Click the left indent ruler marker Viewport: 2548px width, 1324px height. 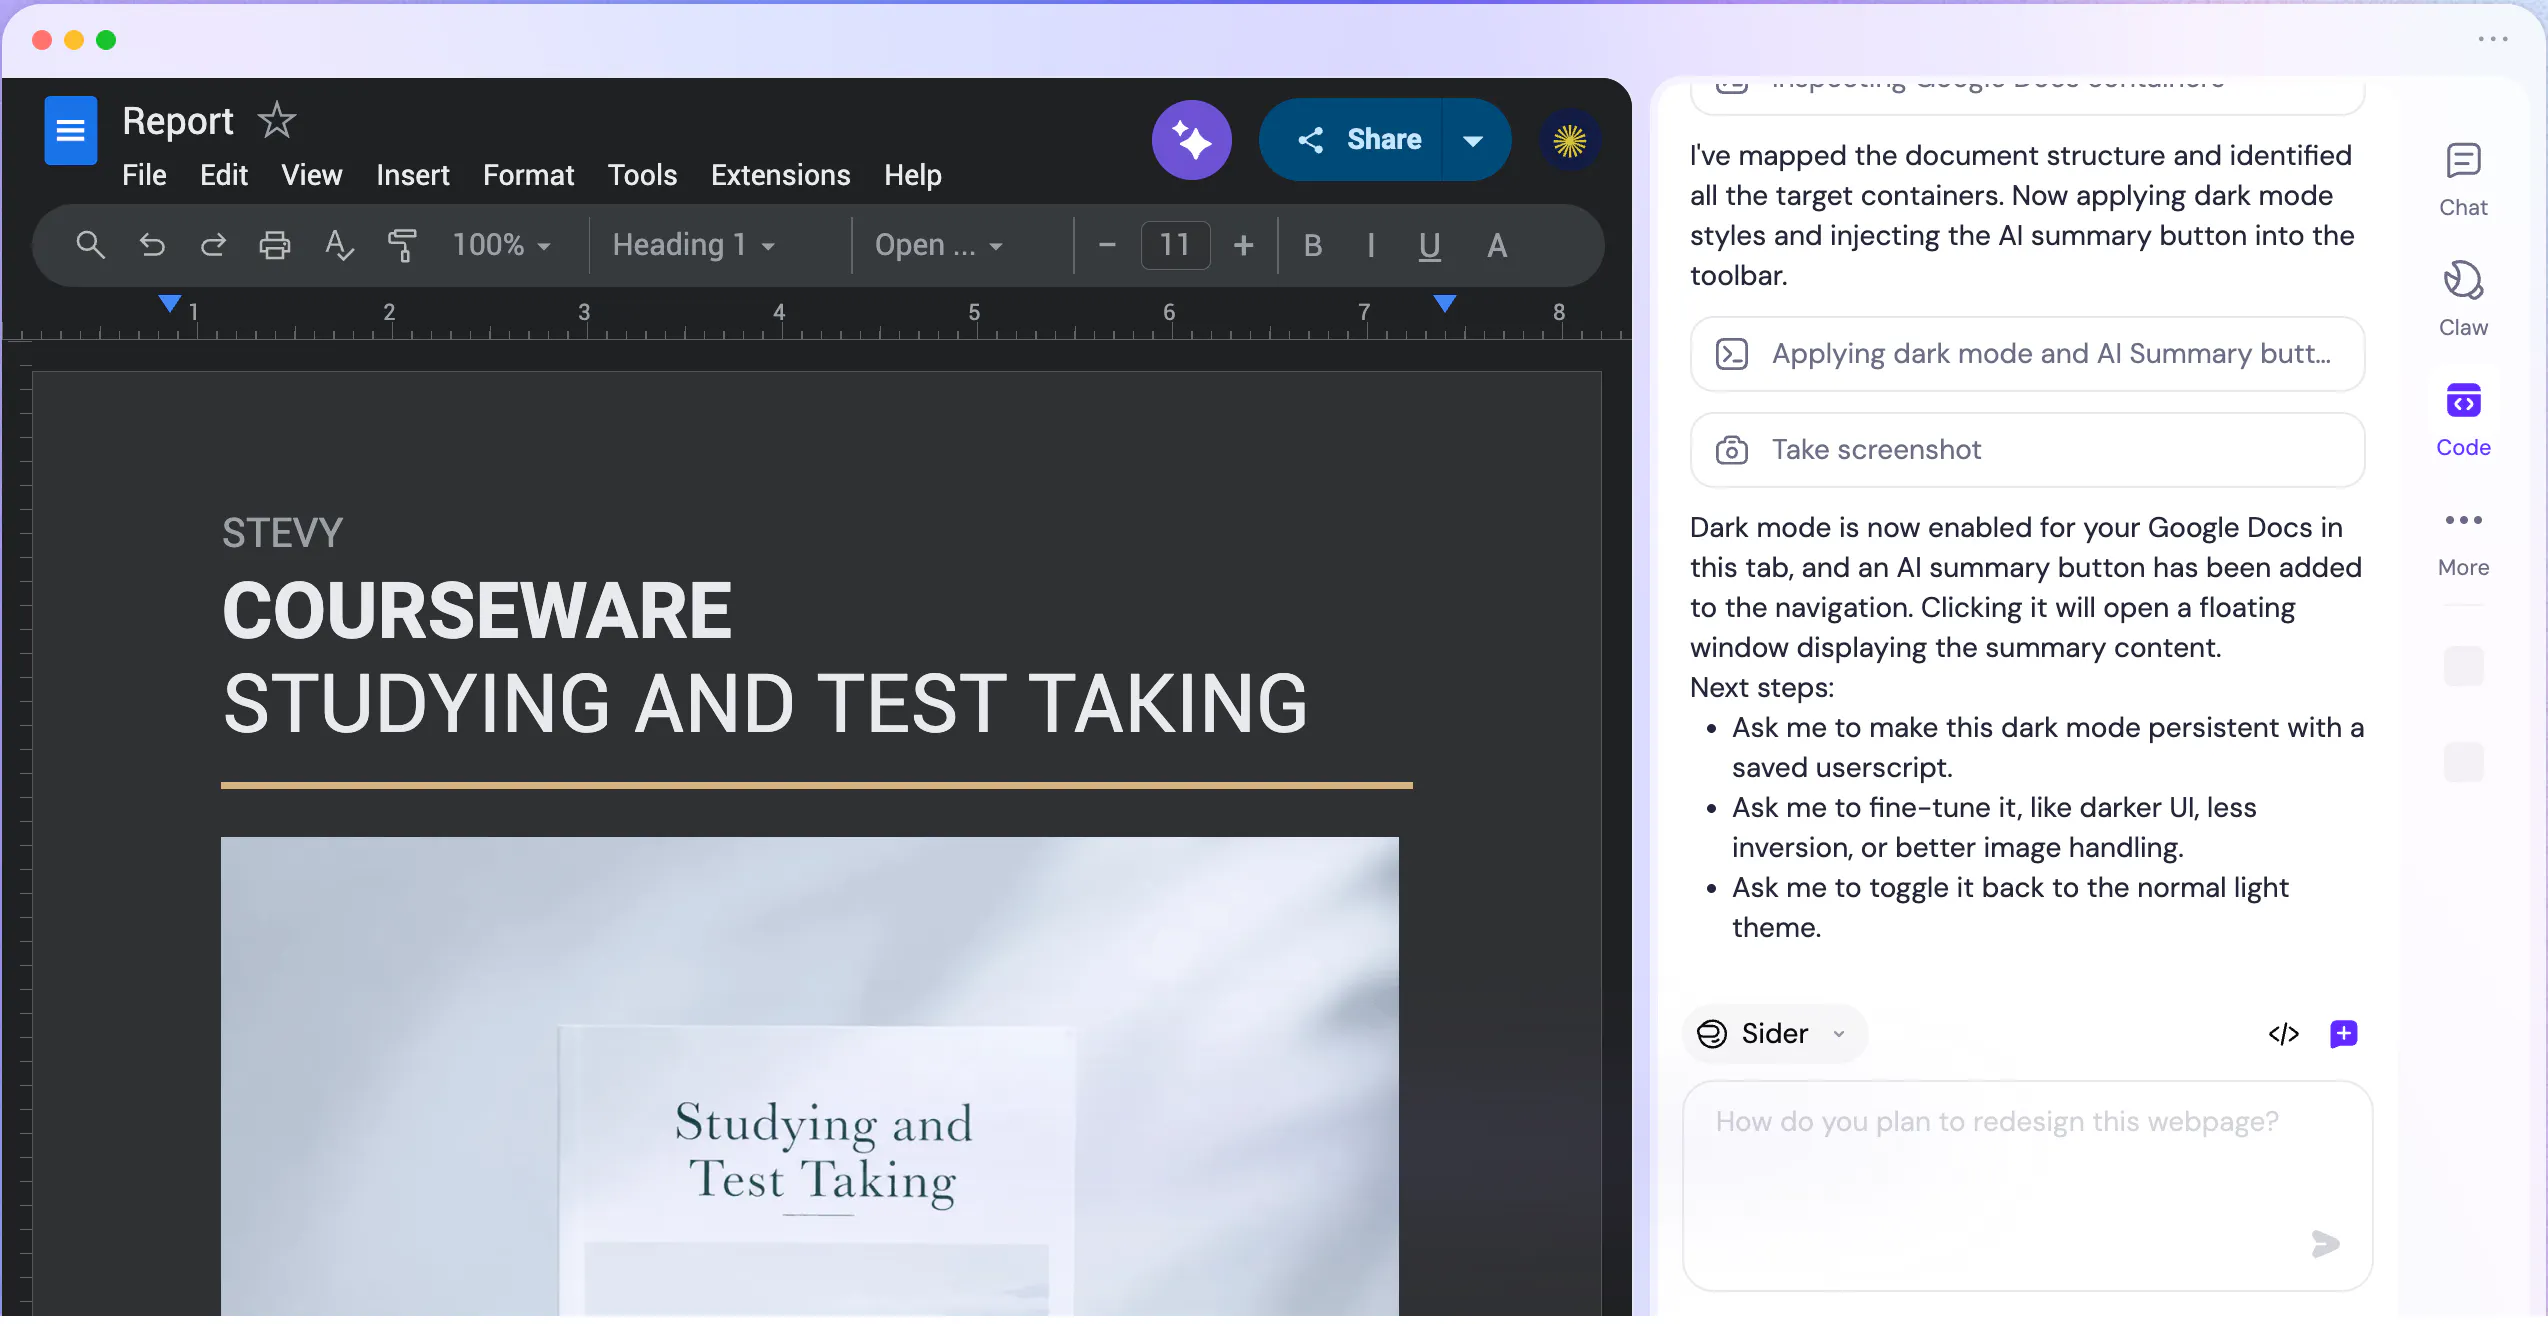[170, 303]
